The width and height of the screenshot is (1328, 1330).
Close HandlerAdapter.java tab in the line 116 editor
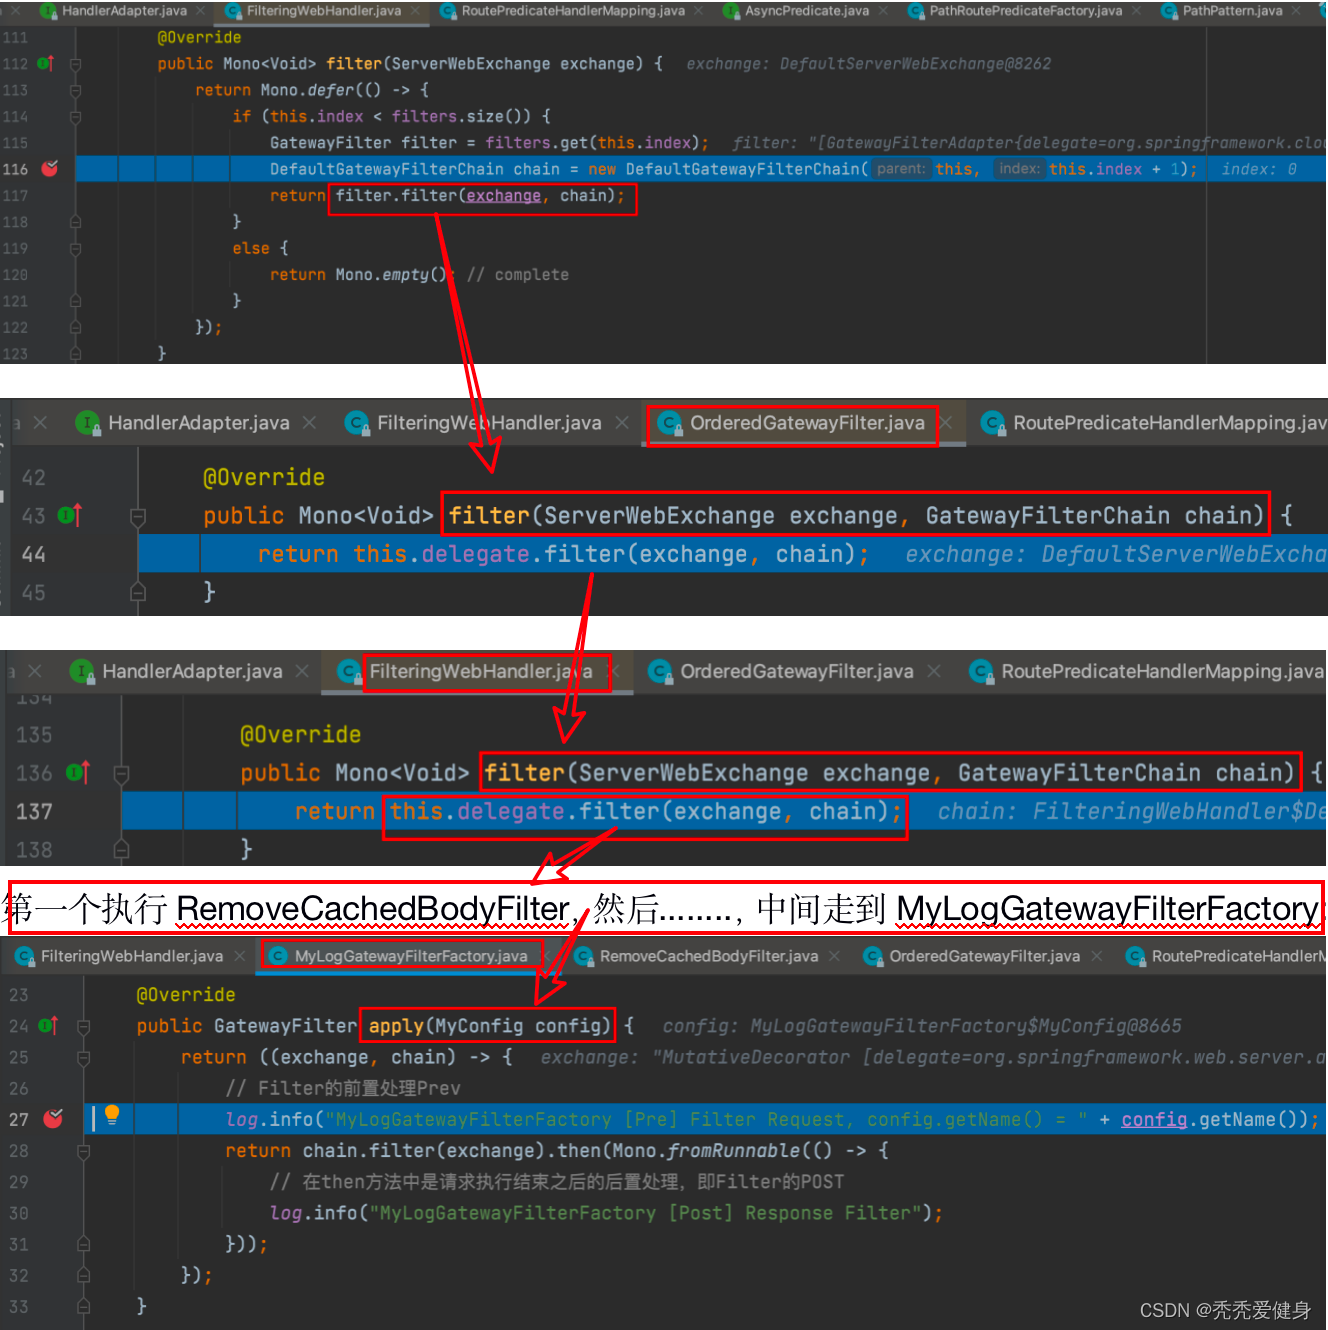[201, 11]
